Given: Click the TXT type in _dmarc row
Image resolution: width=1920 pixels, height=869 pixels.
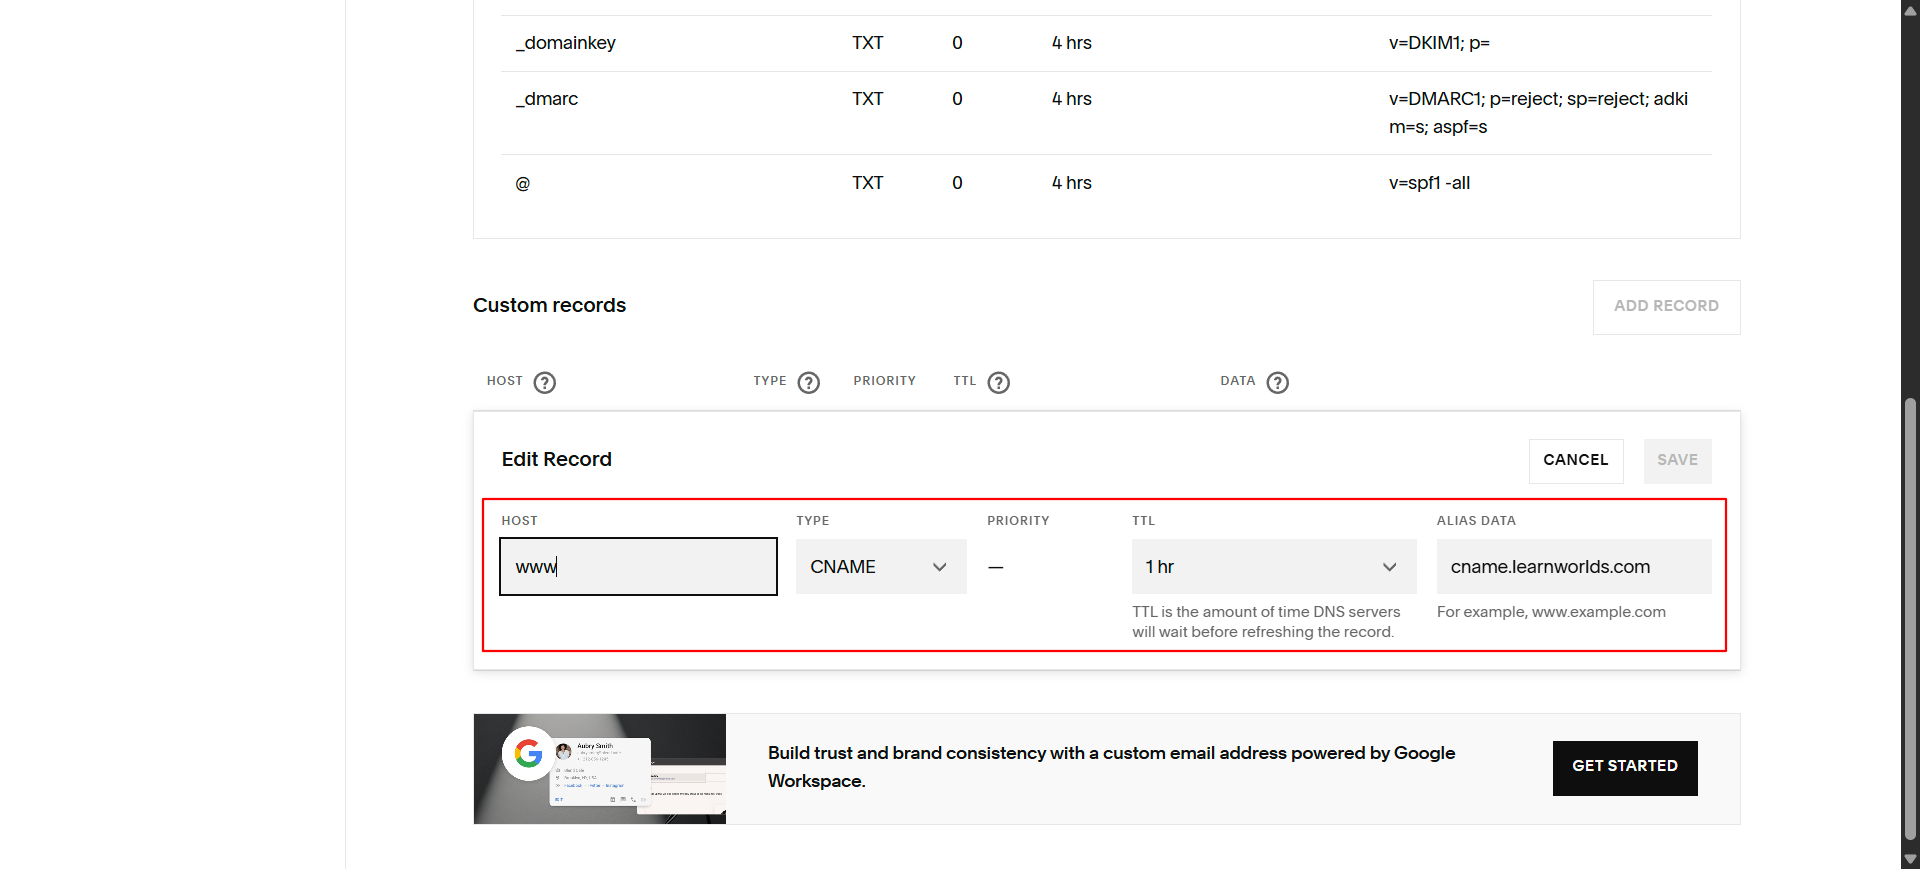Looking at the screenshot, I should pyautogui.click(x=868, y=99).
